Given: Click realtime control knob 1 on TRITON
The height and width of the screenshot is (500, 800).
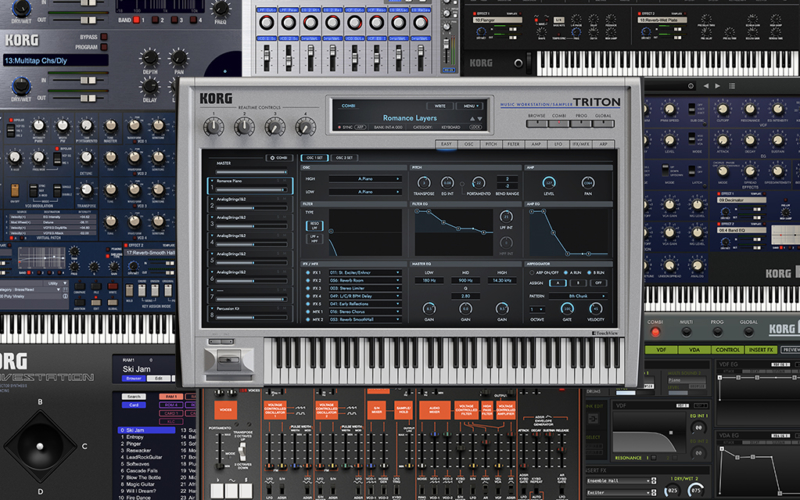Looking at the screenshot, I should pyautogui.click(x=214, y=127).
